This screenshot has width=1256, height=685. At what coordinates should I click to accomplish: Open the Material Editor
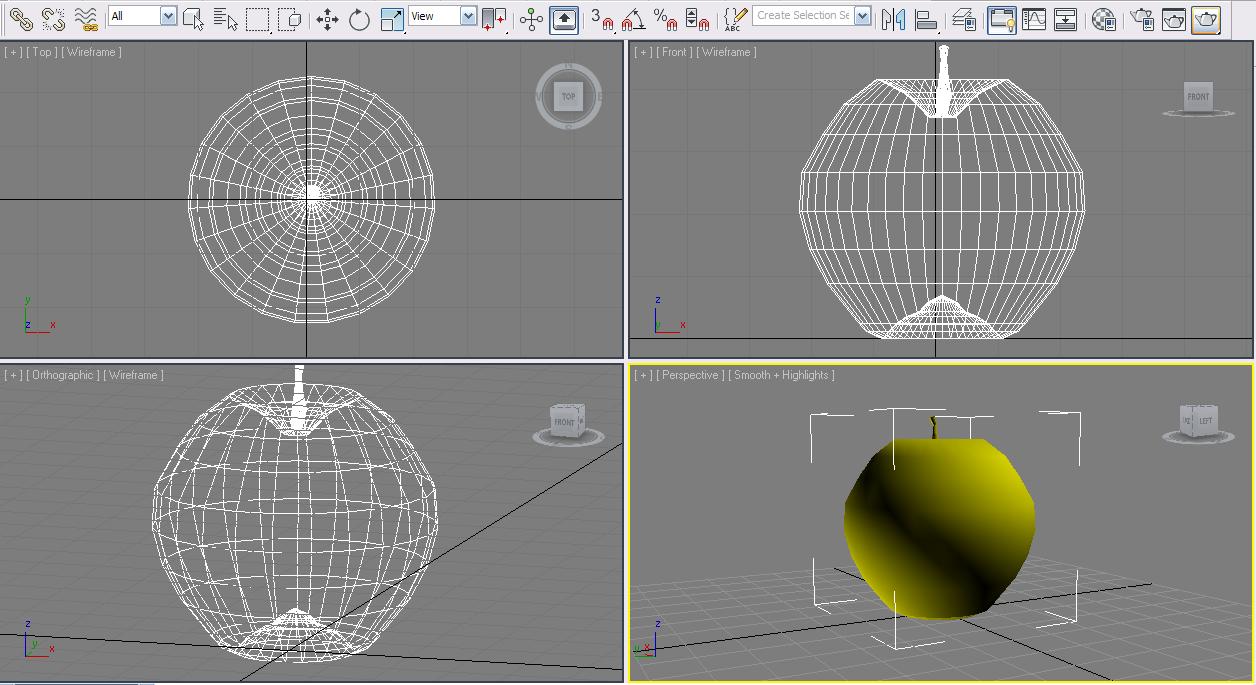tap(1103, 19)
